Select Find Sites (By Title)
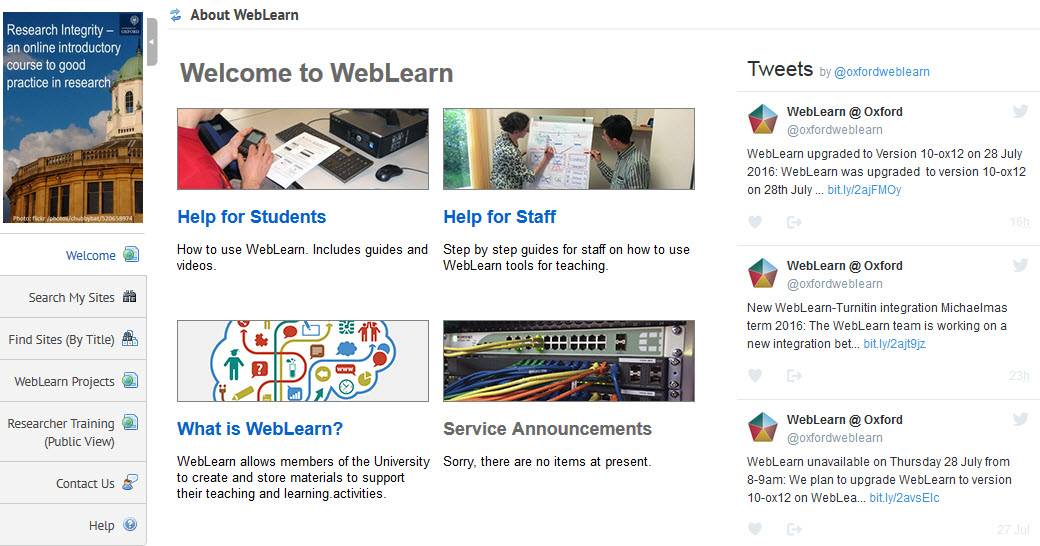 click(62, 339)
